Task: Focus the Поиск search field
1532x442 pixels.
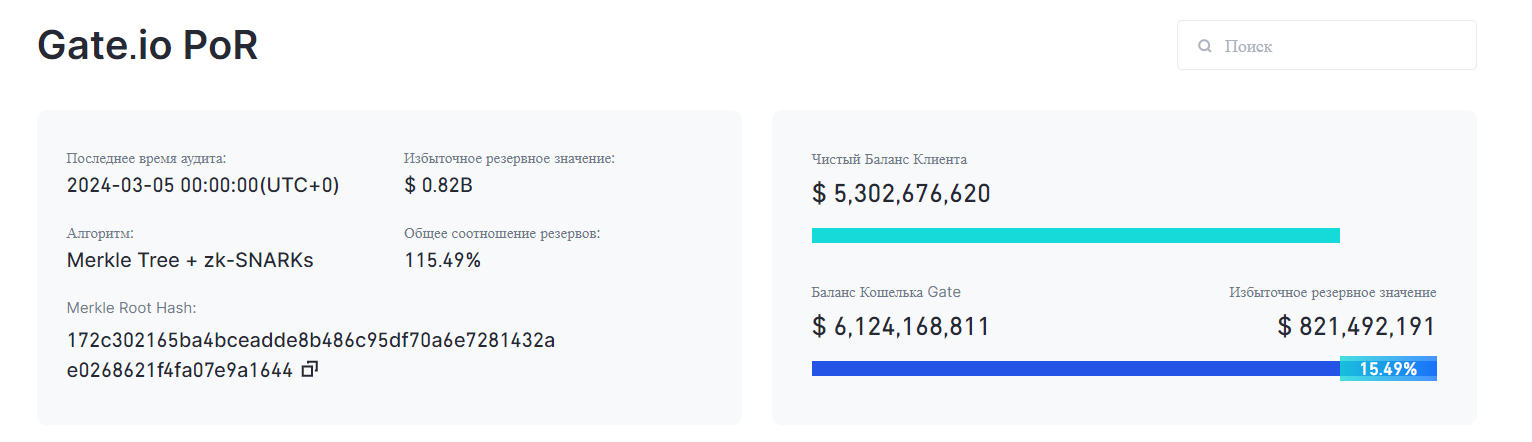Action: point(1326,46)
